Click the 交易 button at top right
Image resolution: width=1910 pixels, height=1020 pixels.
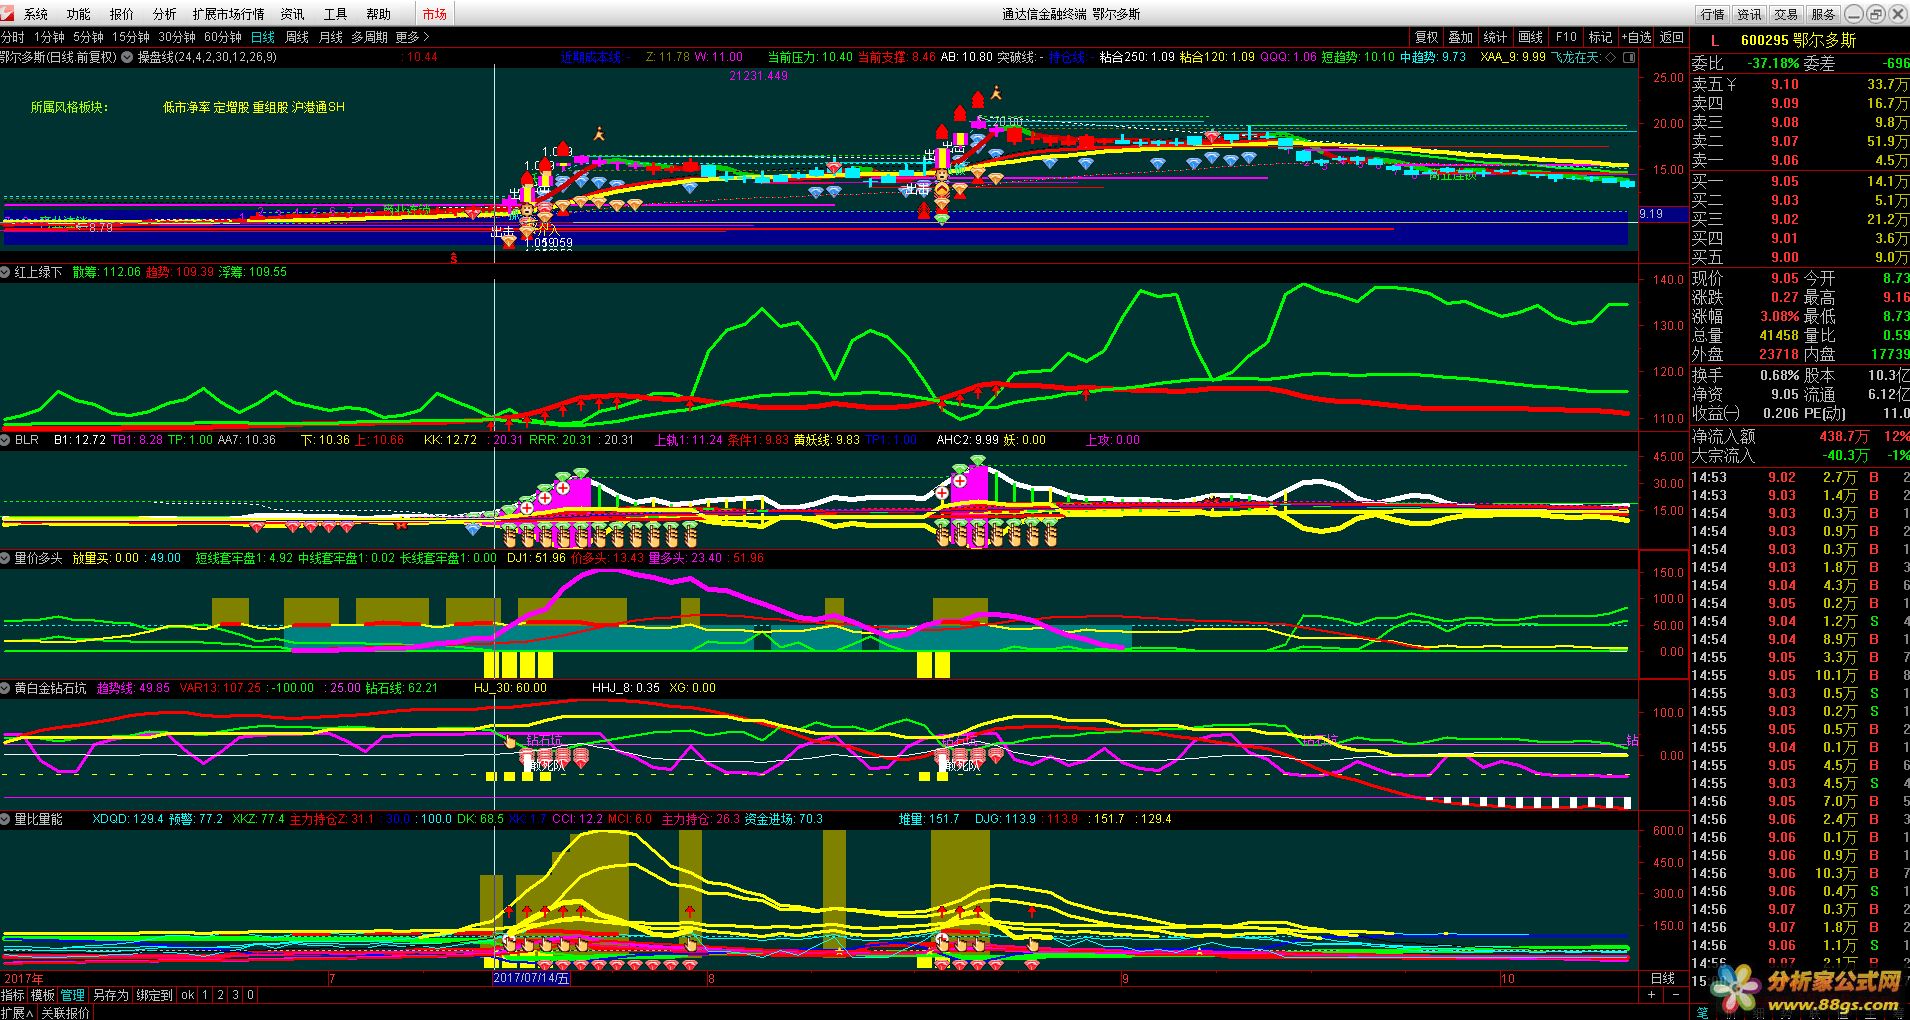coord(1786,14)
